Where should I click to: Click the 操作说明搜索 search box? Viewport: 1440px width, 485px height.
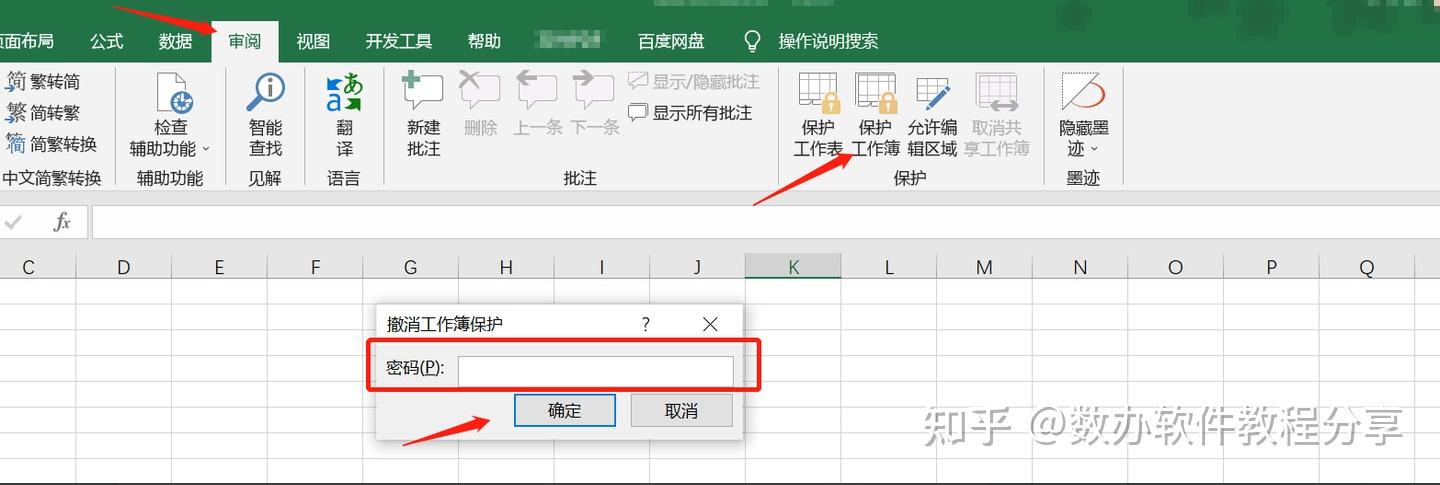coord(828,41)
